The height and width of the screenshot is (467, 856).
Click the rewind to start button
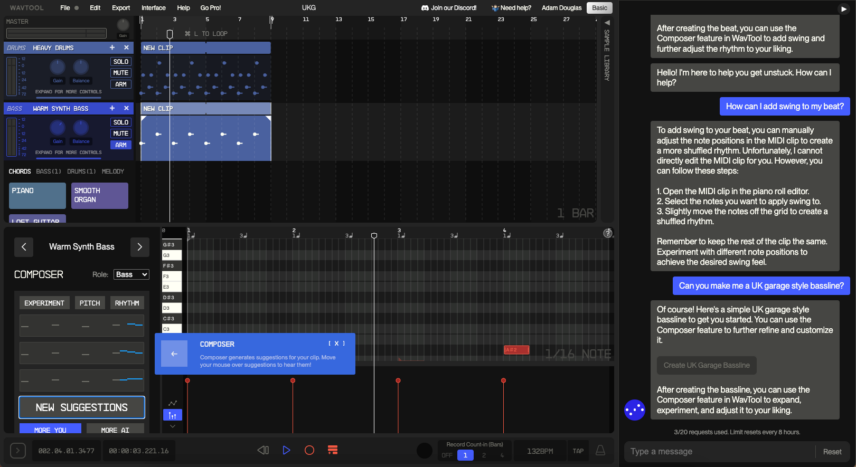263,450
